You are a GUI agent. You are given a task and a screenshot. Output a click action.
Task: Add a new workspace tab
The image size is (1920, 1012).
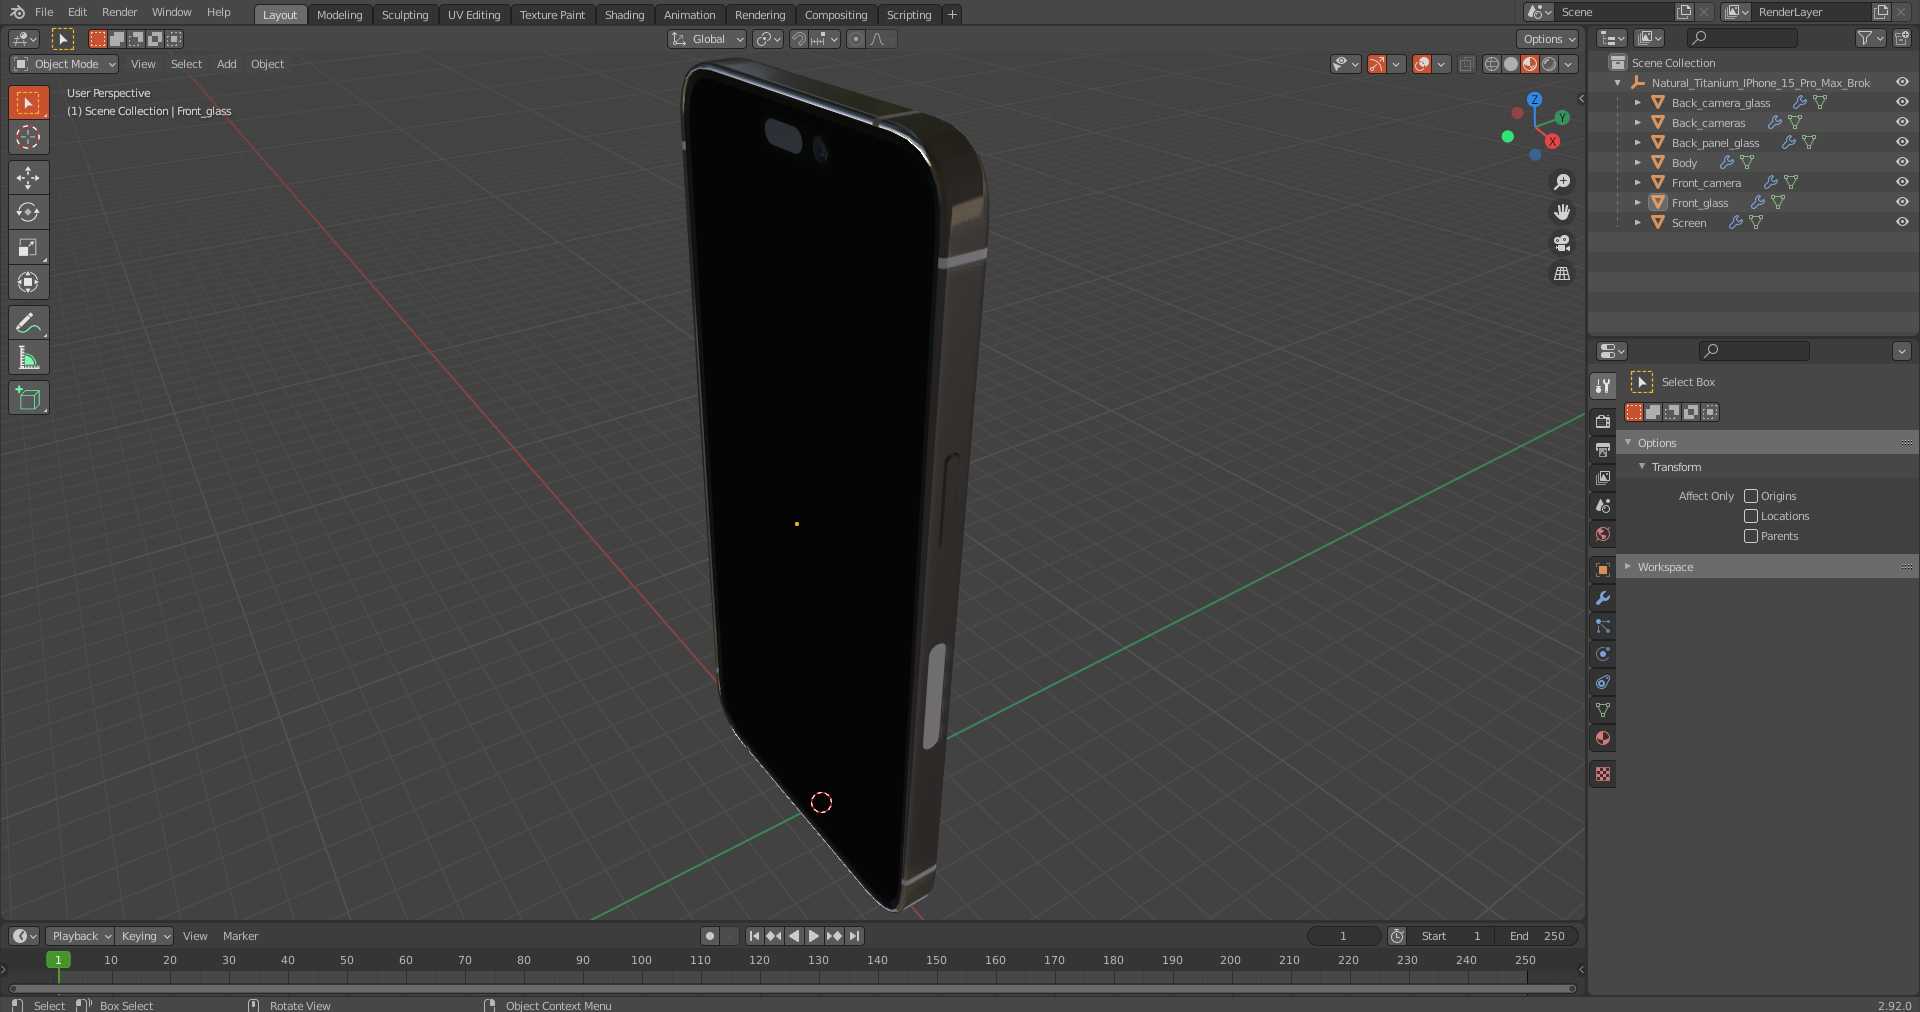(x=952, y=14)
